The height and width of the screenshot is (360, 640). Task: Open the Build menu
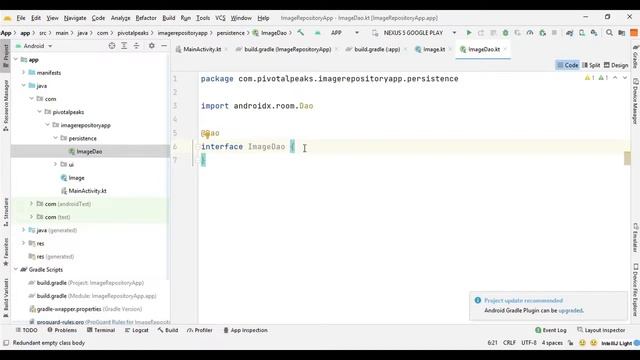pos(169,18)
